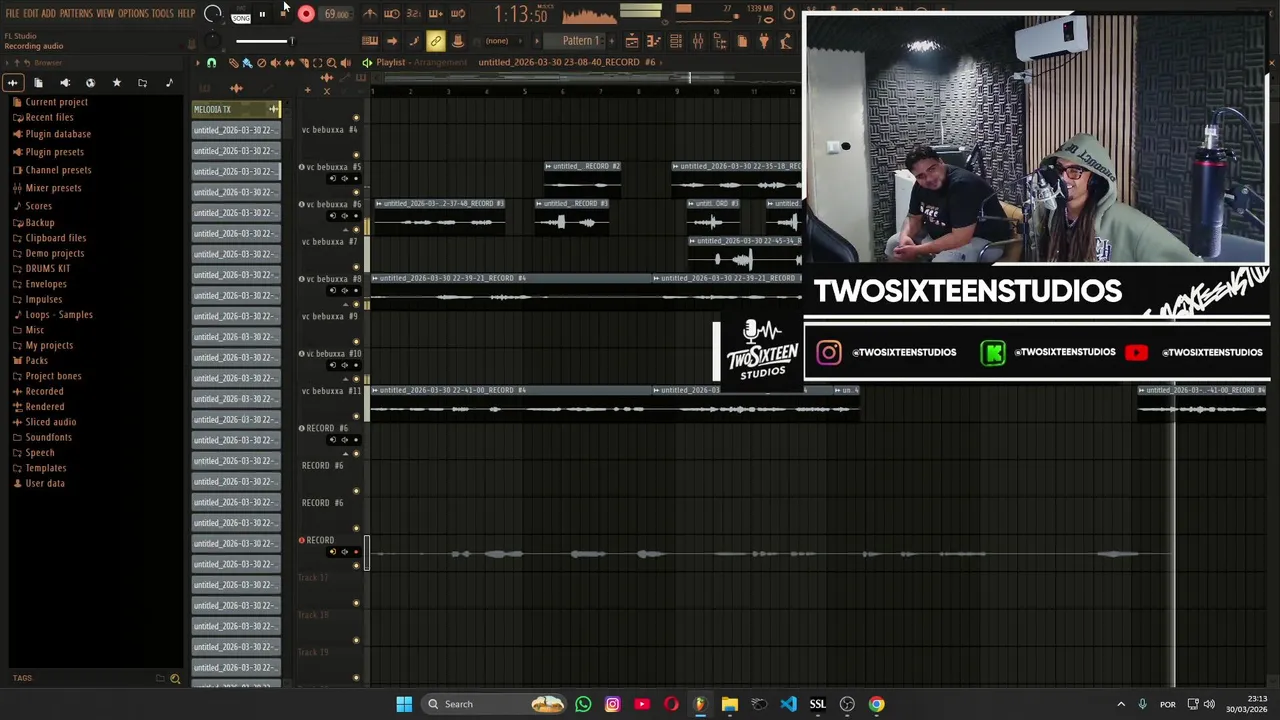Open Instagram from the taskbar

(612, 704)
